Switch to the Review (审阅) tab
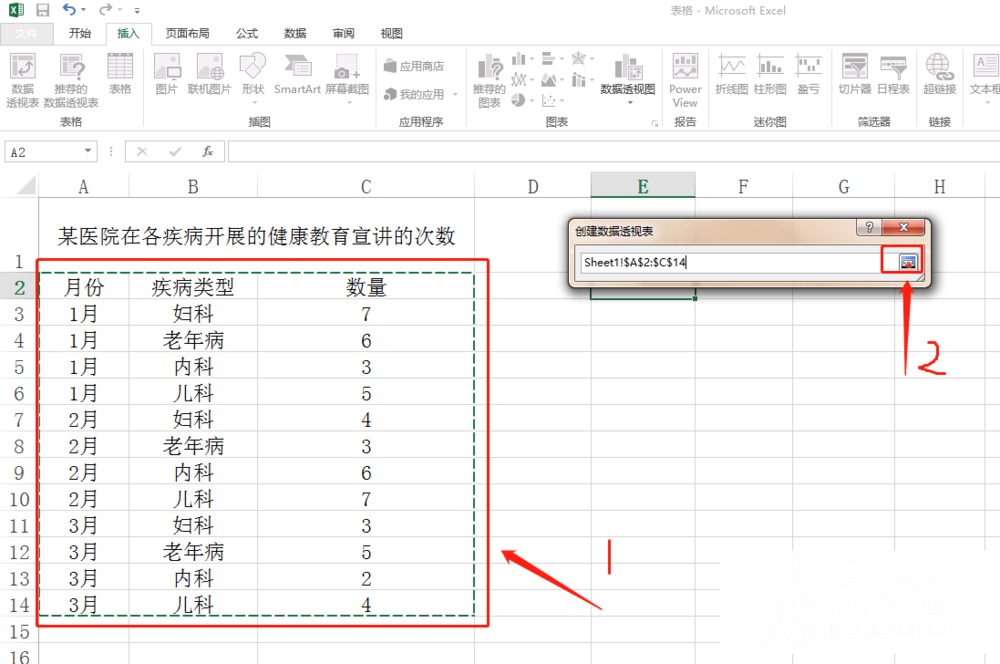Viewport: 1000px width, 664px height. (343, 33)
